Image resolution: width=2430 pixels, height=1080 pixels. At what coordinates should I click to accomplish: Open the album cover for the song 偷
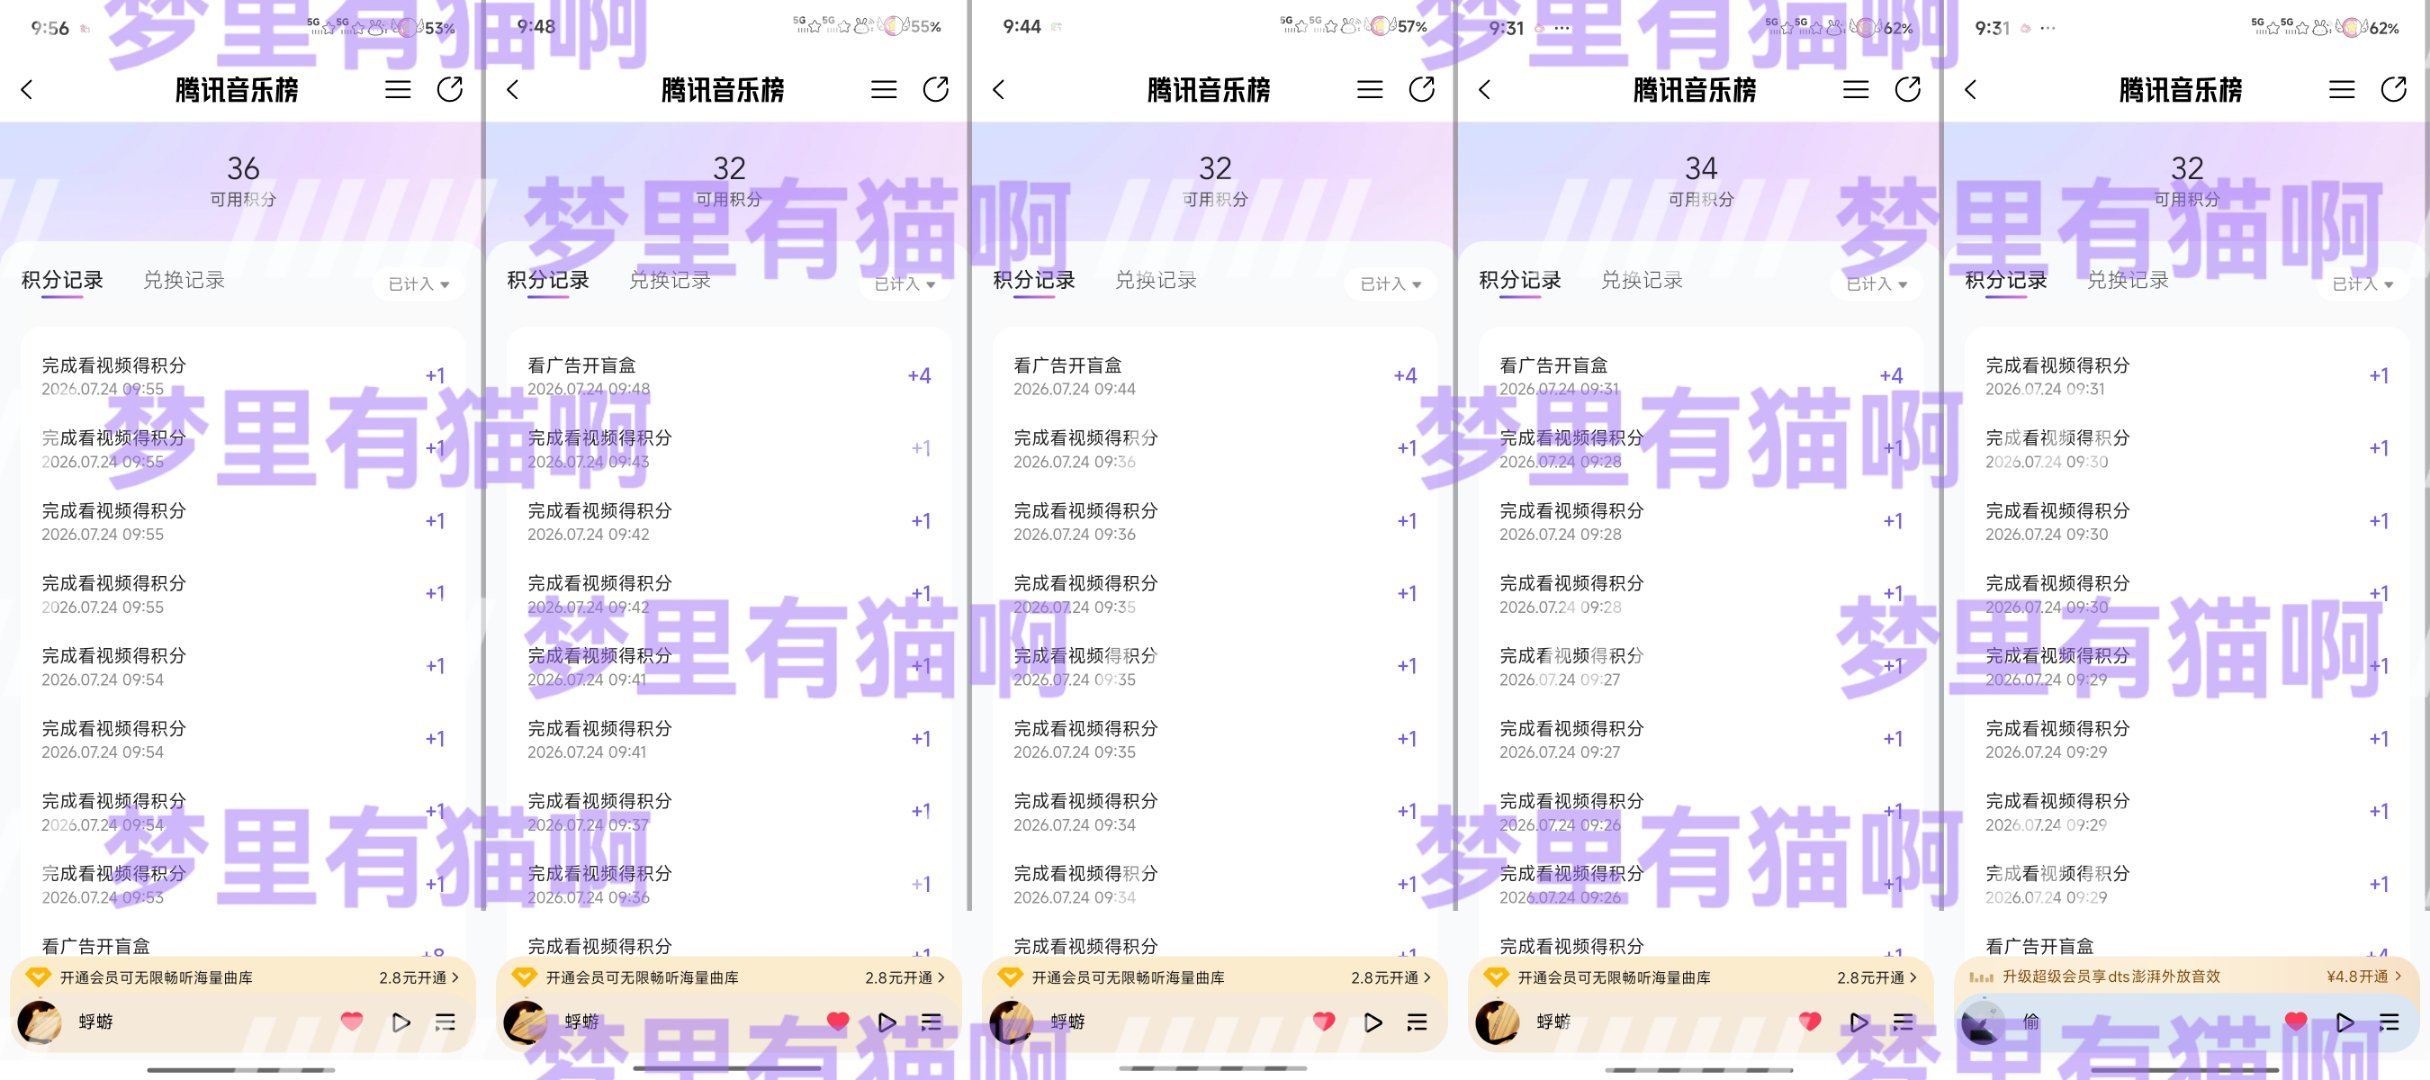tap(1984, 1022)
